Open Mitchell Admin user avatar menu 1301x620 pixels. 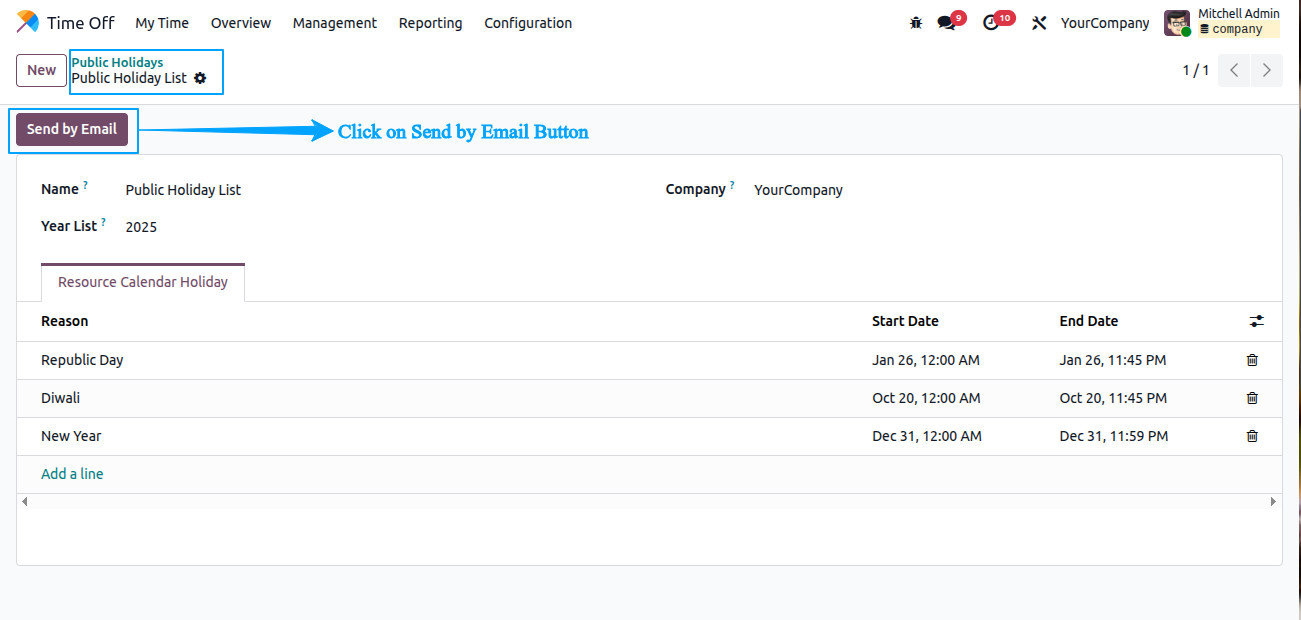point(1177,23)
